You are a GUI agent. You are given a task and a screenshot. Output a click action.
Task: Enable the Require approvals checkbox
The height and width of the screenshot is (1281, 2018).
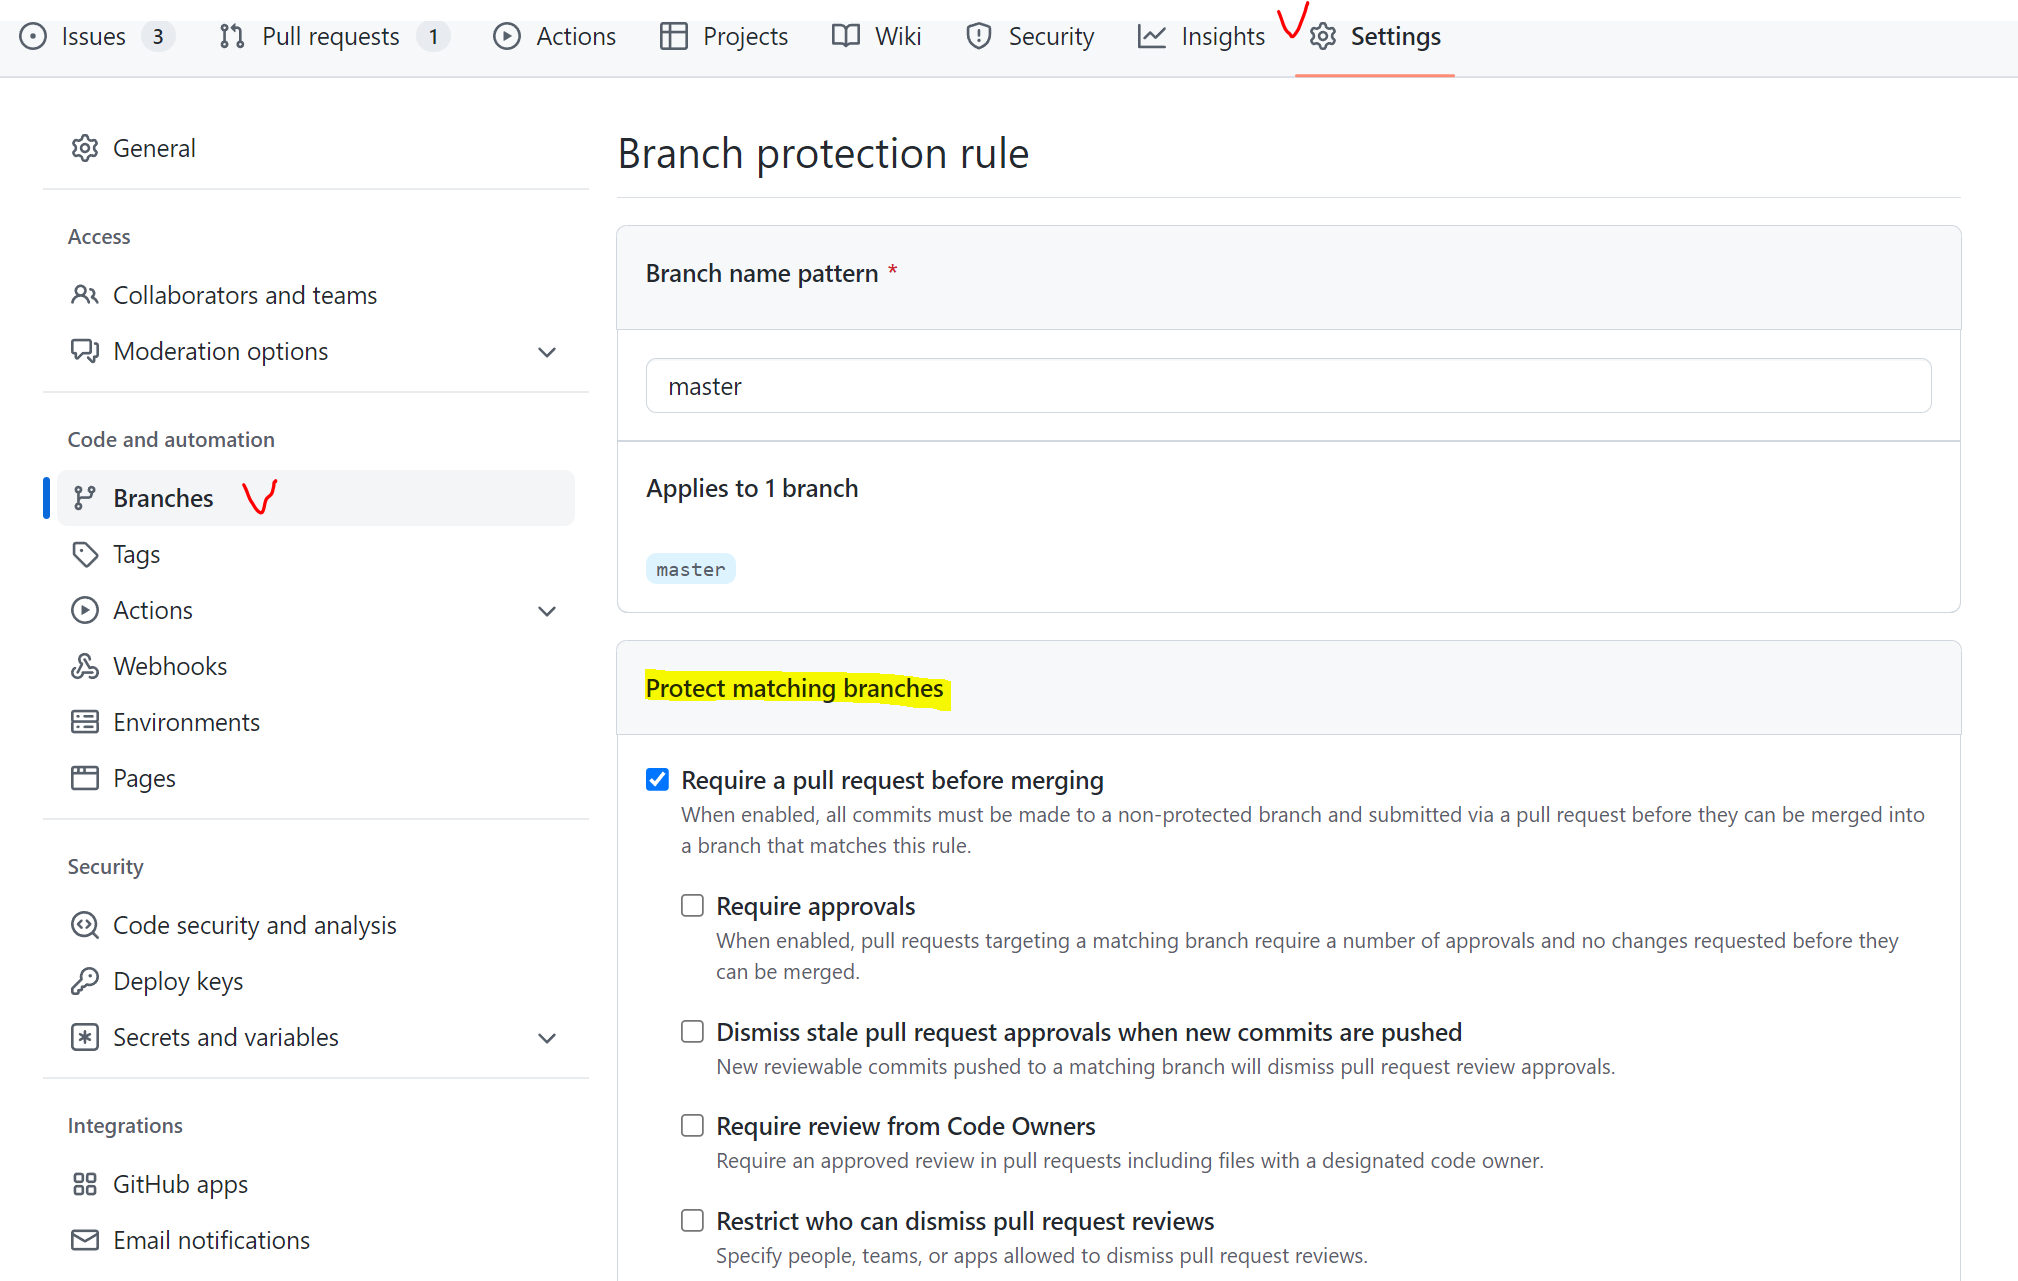coord(692,905)
